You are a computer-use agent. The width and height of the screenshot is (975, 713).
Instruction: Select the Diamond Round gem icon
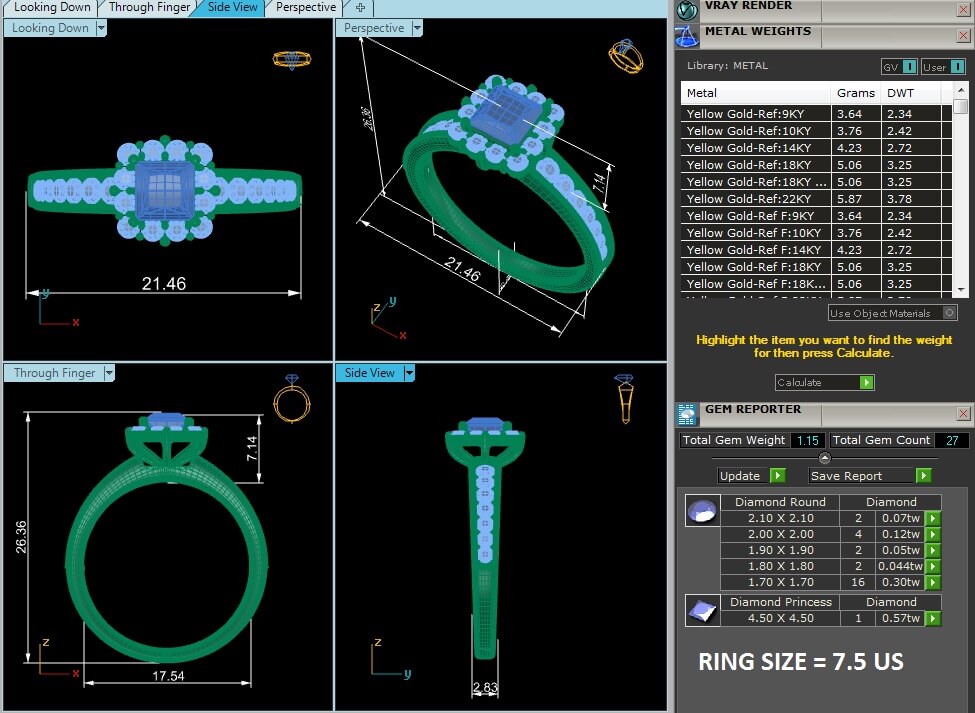tap(701, 511)
